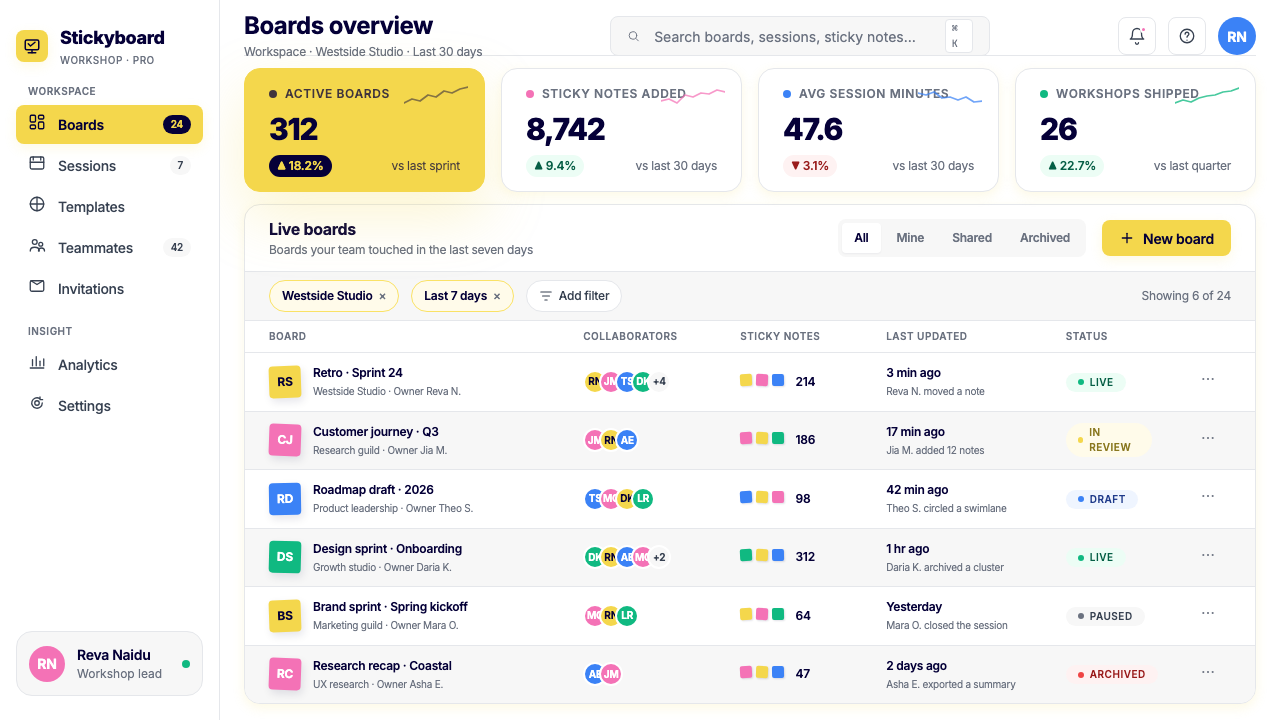
Task: Remove the Last 7 days filter chip
Action: tap(497, 296)
